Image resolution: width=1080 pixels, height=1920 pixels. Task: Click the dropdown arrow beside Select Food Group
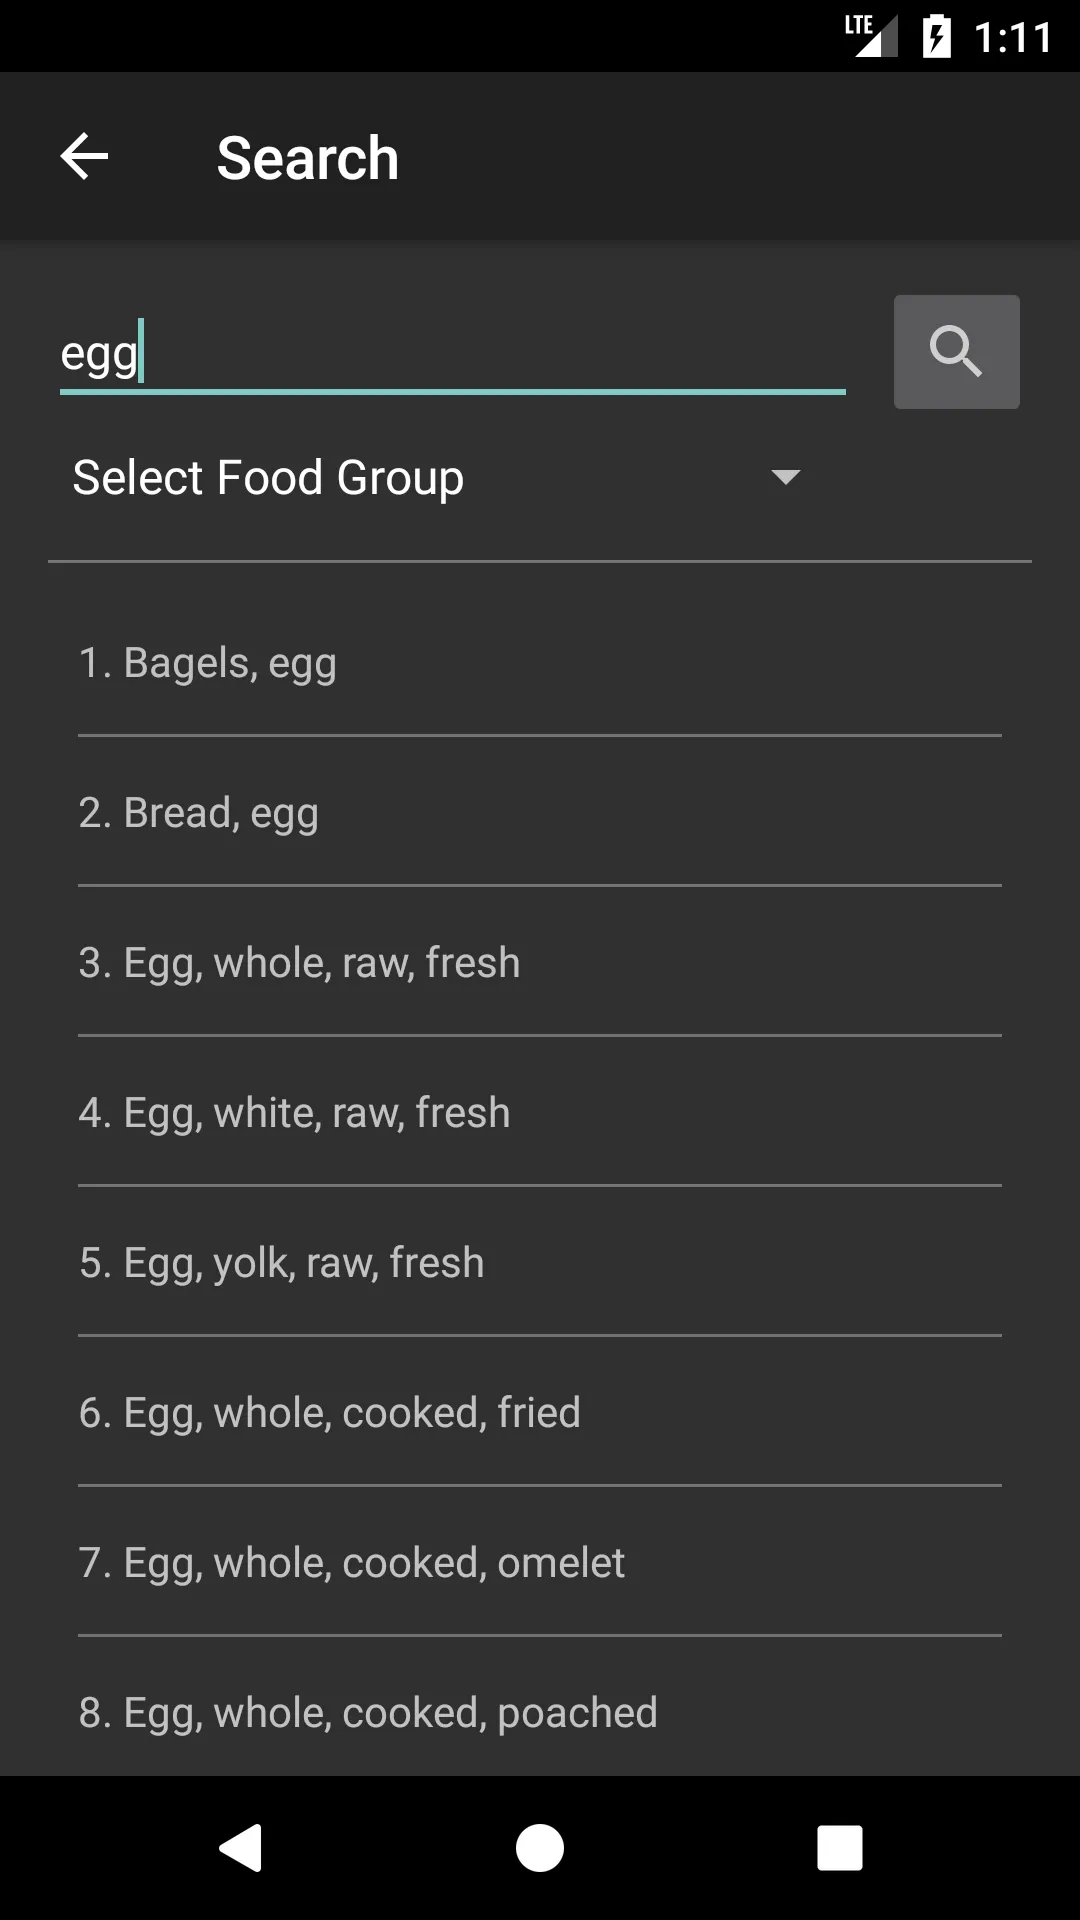point(786,477)
